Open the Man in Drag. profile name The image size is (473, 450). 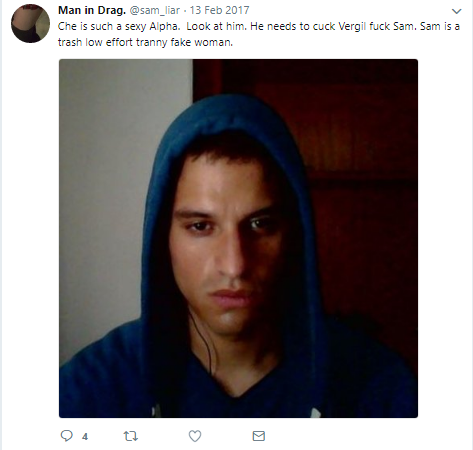coord(92,10)
